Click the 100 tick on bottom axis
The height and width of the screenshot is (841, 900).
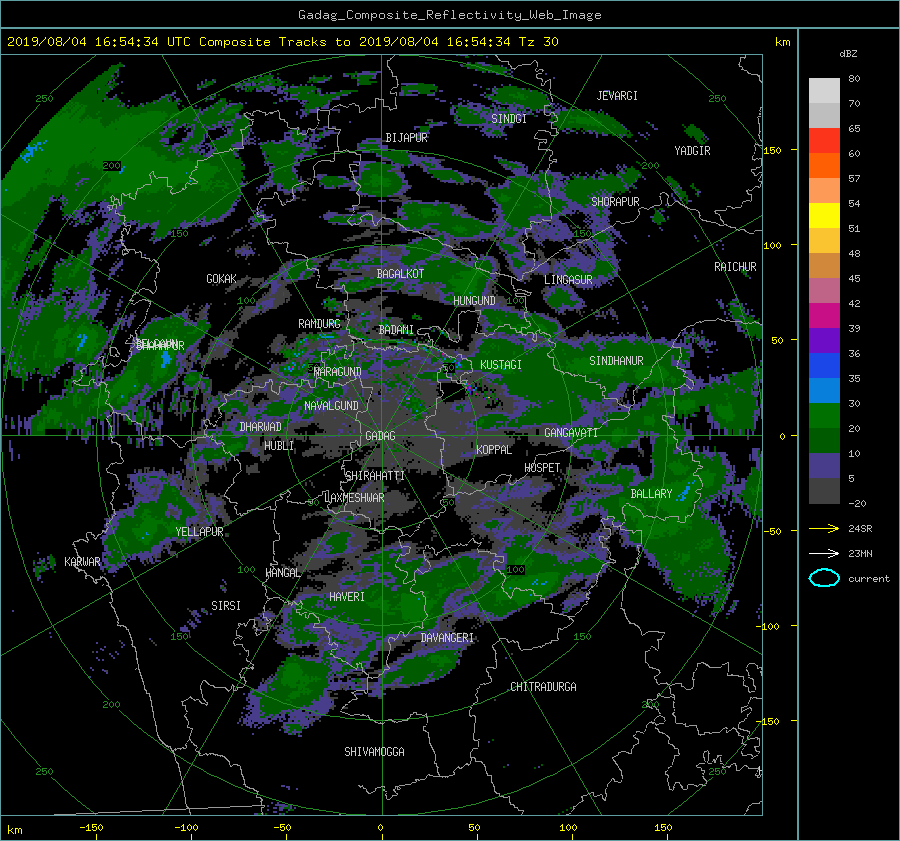click(x=568, y=828)
